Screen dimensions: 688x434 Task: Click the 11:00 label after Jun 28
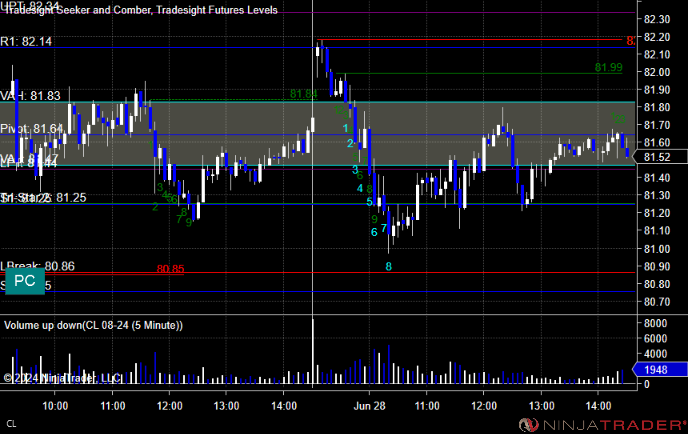pos(427,406)
